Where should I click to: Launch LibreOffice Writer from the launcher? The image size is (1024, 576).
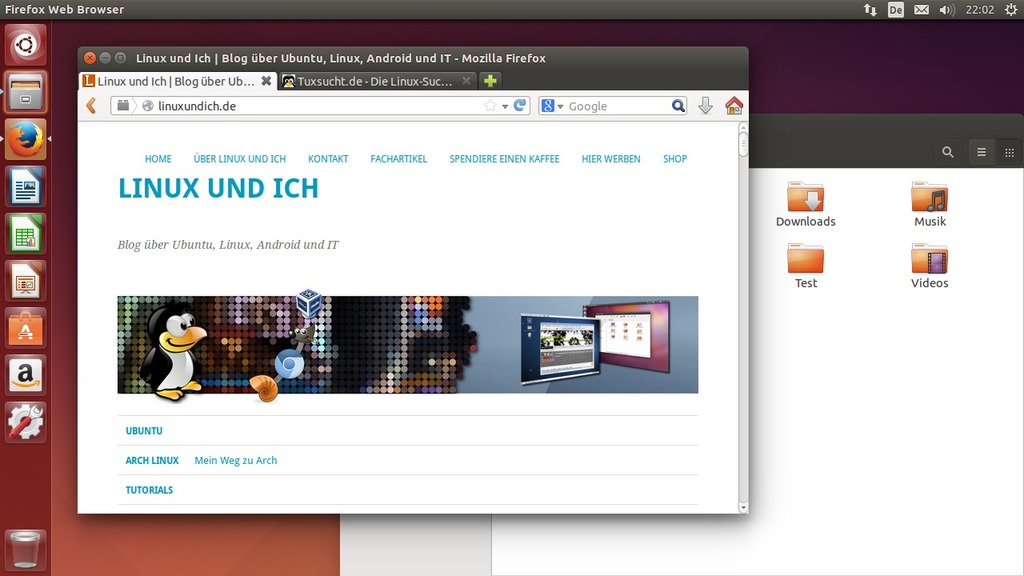(26, 187)
